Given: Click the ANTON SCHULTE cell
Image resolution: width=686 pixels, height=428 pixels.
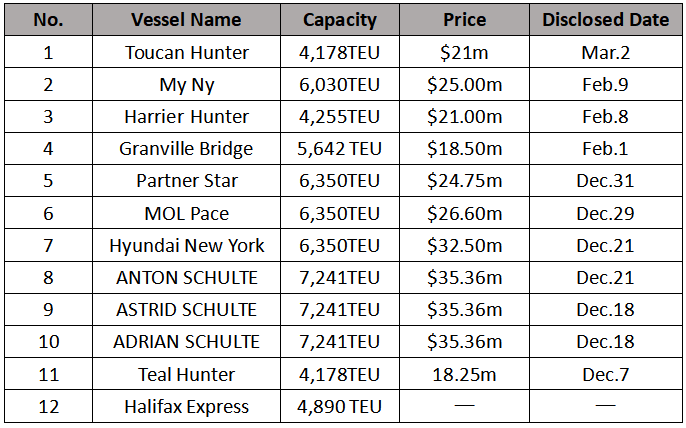Looking at the screenshot, I should (186, 278).
